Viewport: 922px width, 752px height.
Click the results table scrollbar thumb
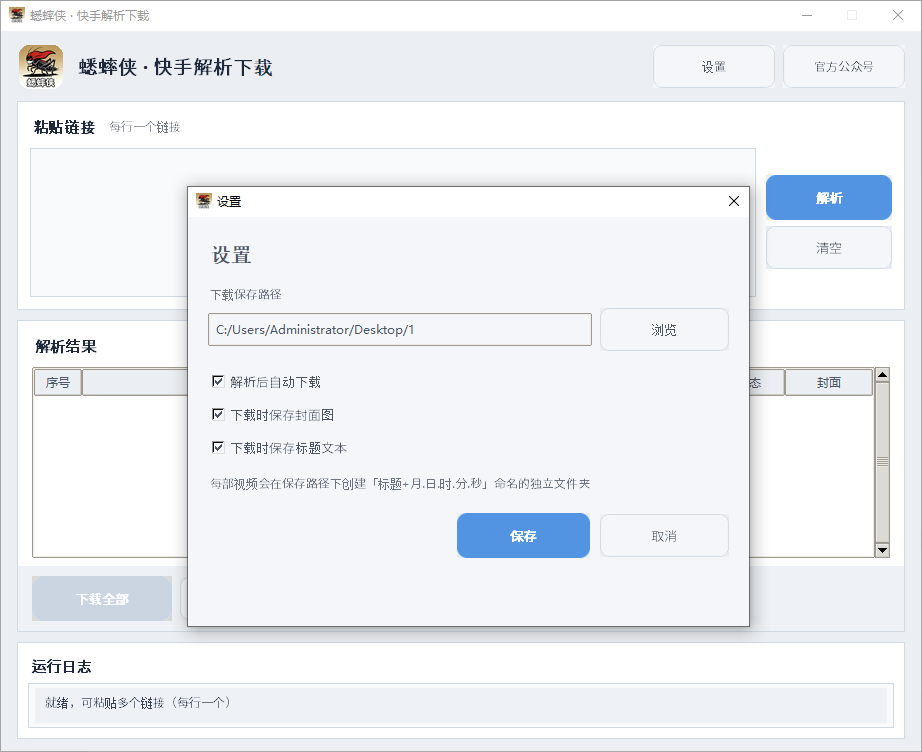(x=882, y=462)
